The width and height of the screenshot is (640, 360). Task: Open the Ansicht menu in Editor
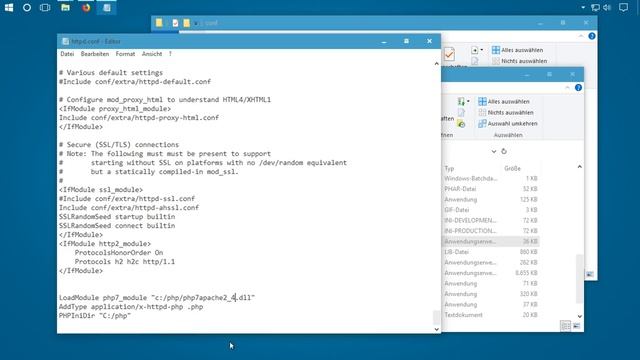pos(152,54)
